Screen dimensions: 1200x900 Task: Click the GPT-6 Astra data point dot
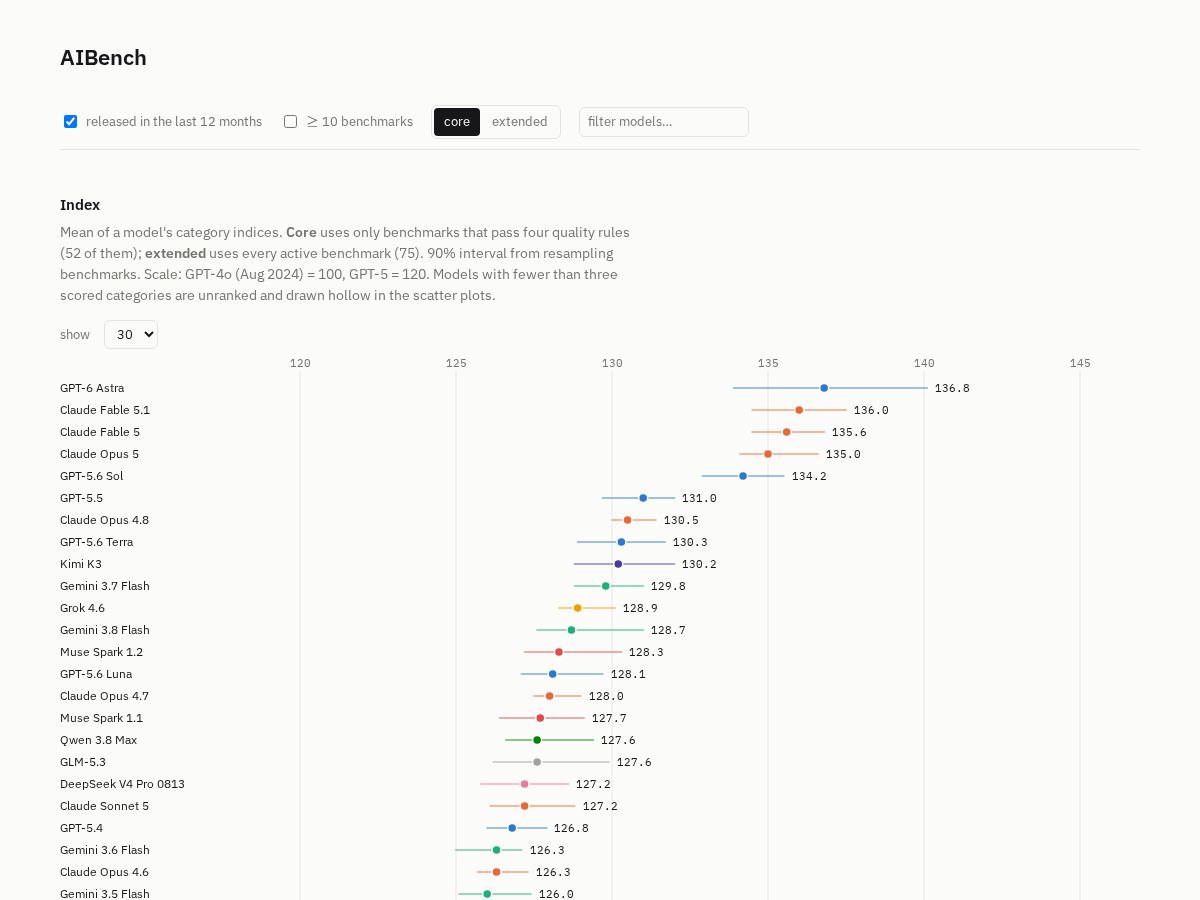tap(824, 388)
